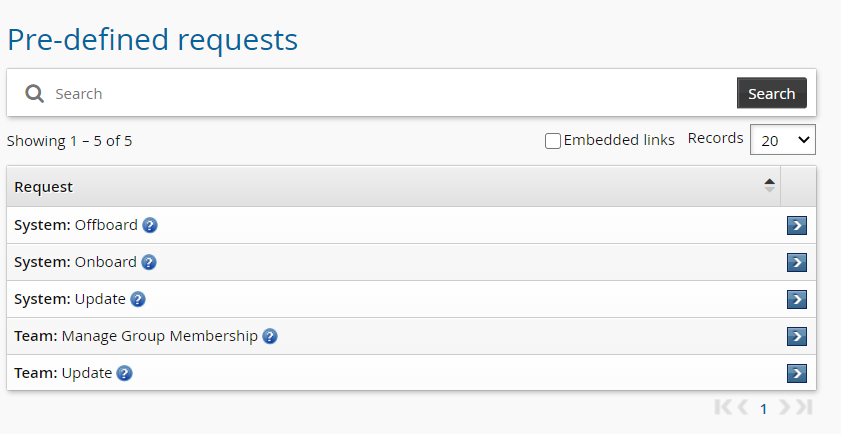Click help icon next to System: Update
Screen dimensions: 841x434
(x=138, y=299)
